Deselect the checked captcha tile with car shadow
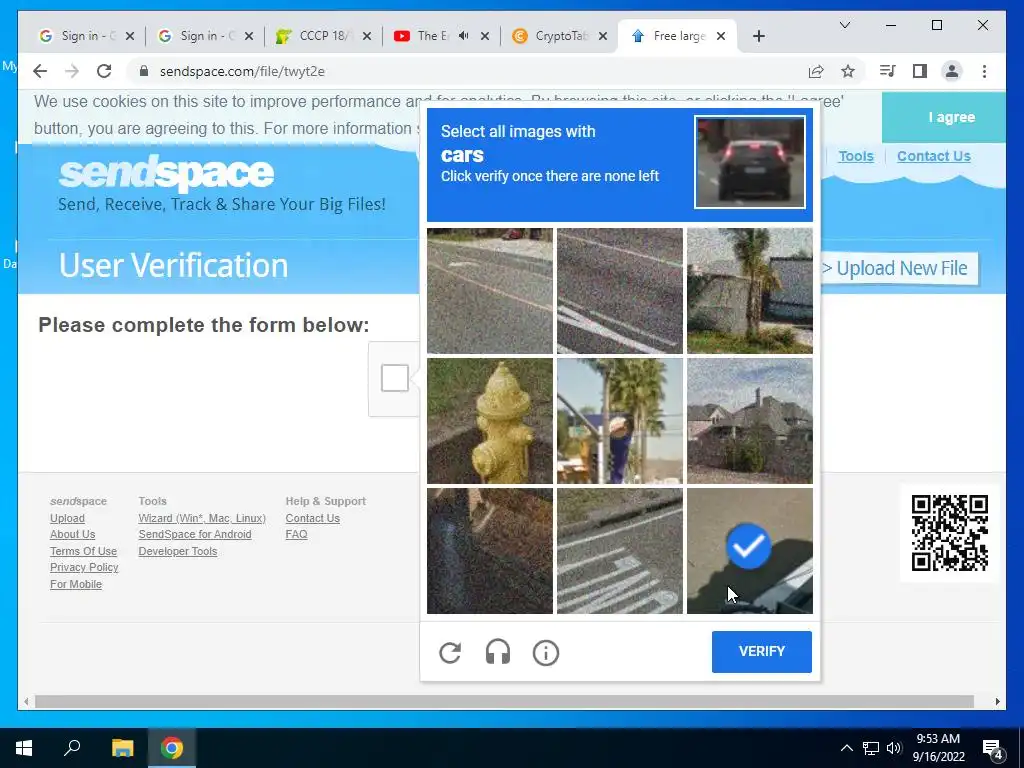 [x=750, y=551]
